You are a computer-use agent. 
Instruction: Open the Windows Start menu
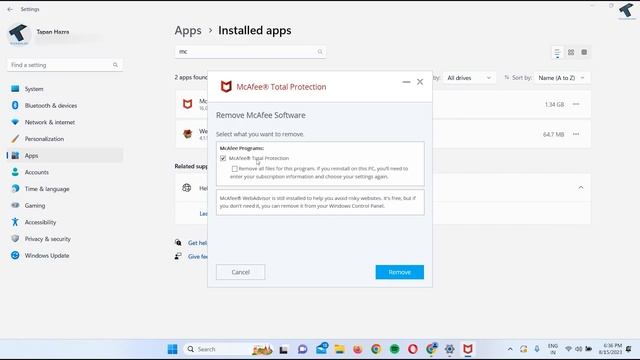[x=173, y=349]
